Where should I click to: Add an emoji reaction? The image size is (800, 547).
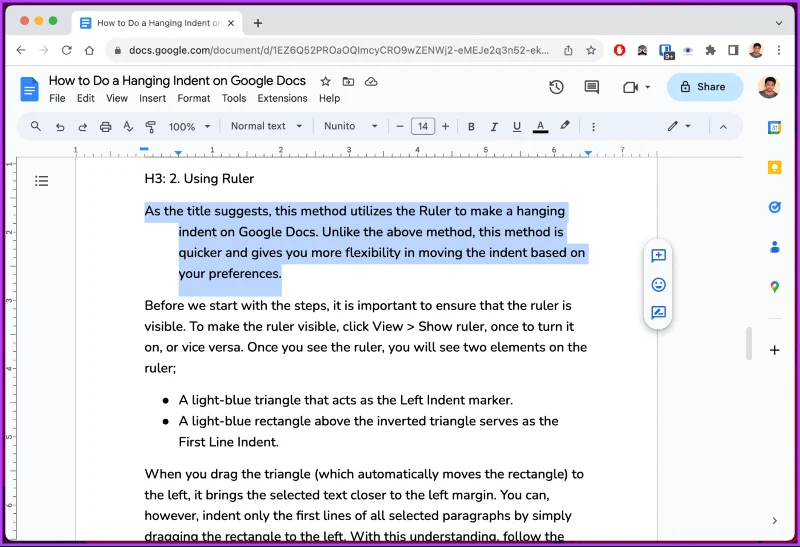click(x=658, y=284)
